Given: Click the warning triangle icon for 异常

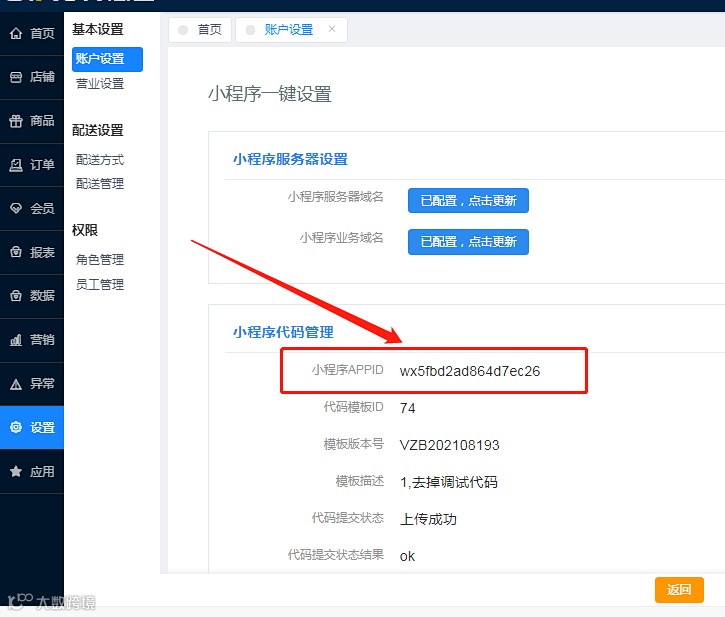Looking at the screenshot, I should coord(16,384).
